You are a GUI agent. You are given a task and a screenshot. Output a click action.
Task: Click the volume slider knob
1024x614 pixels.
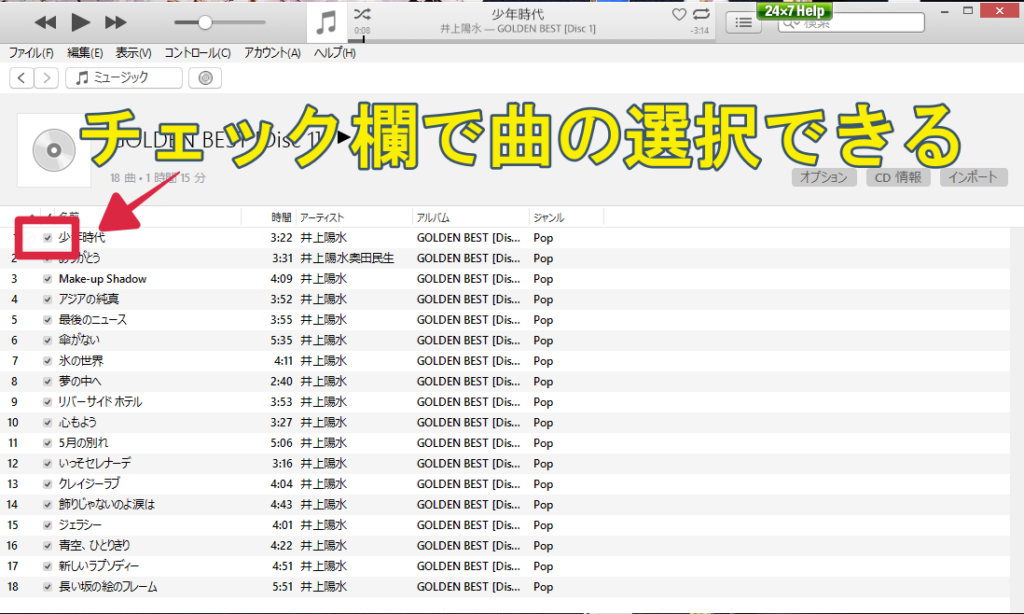coord(205,22)
